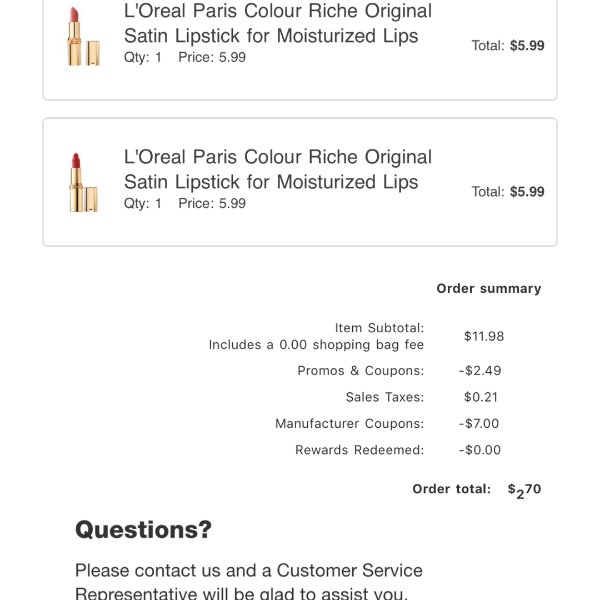Open the second L'Oreal Colour Riche product title
The width and height of the screenshot is (600, 600).
[278, 169]
